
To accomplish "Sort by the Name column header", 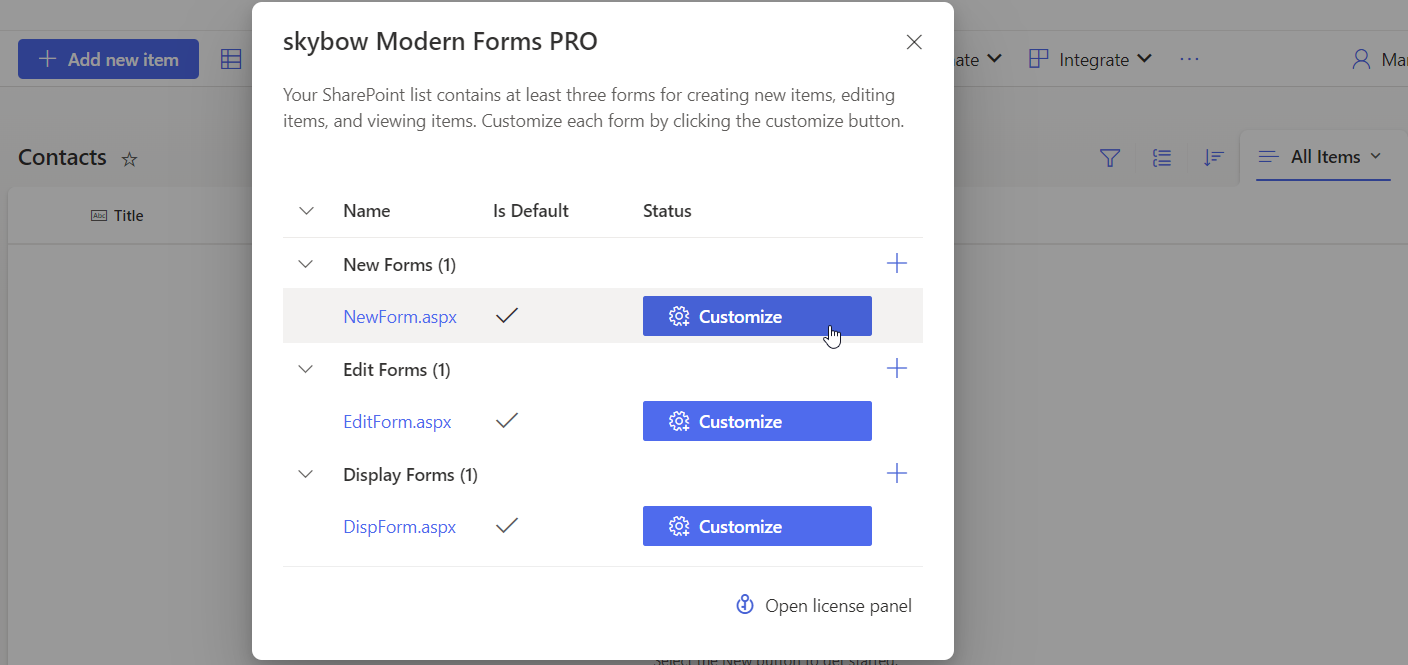I will coord(366,211).
